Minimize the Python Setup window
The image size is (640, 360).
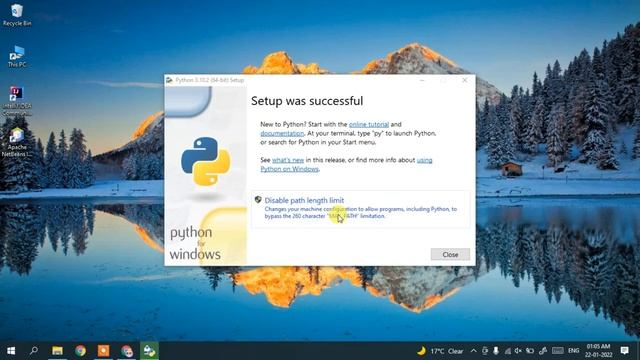point(422,80)
